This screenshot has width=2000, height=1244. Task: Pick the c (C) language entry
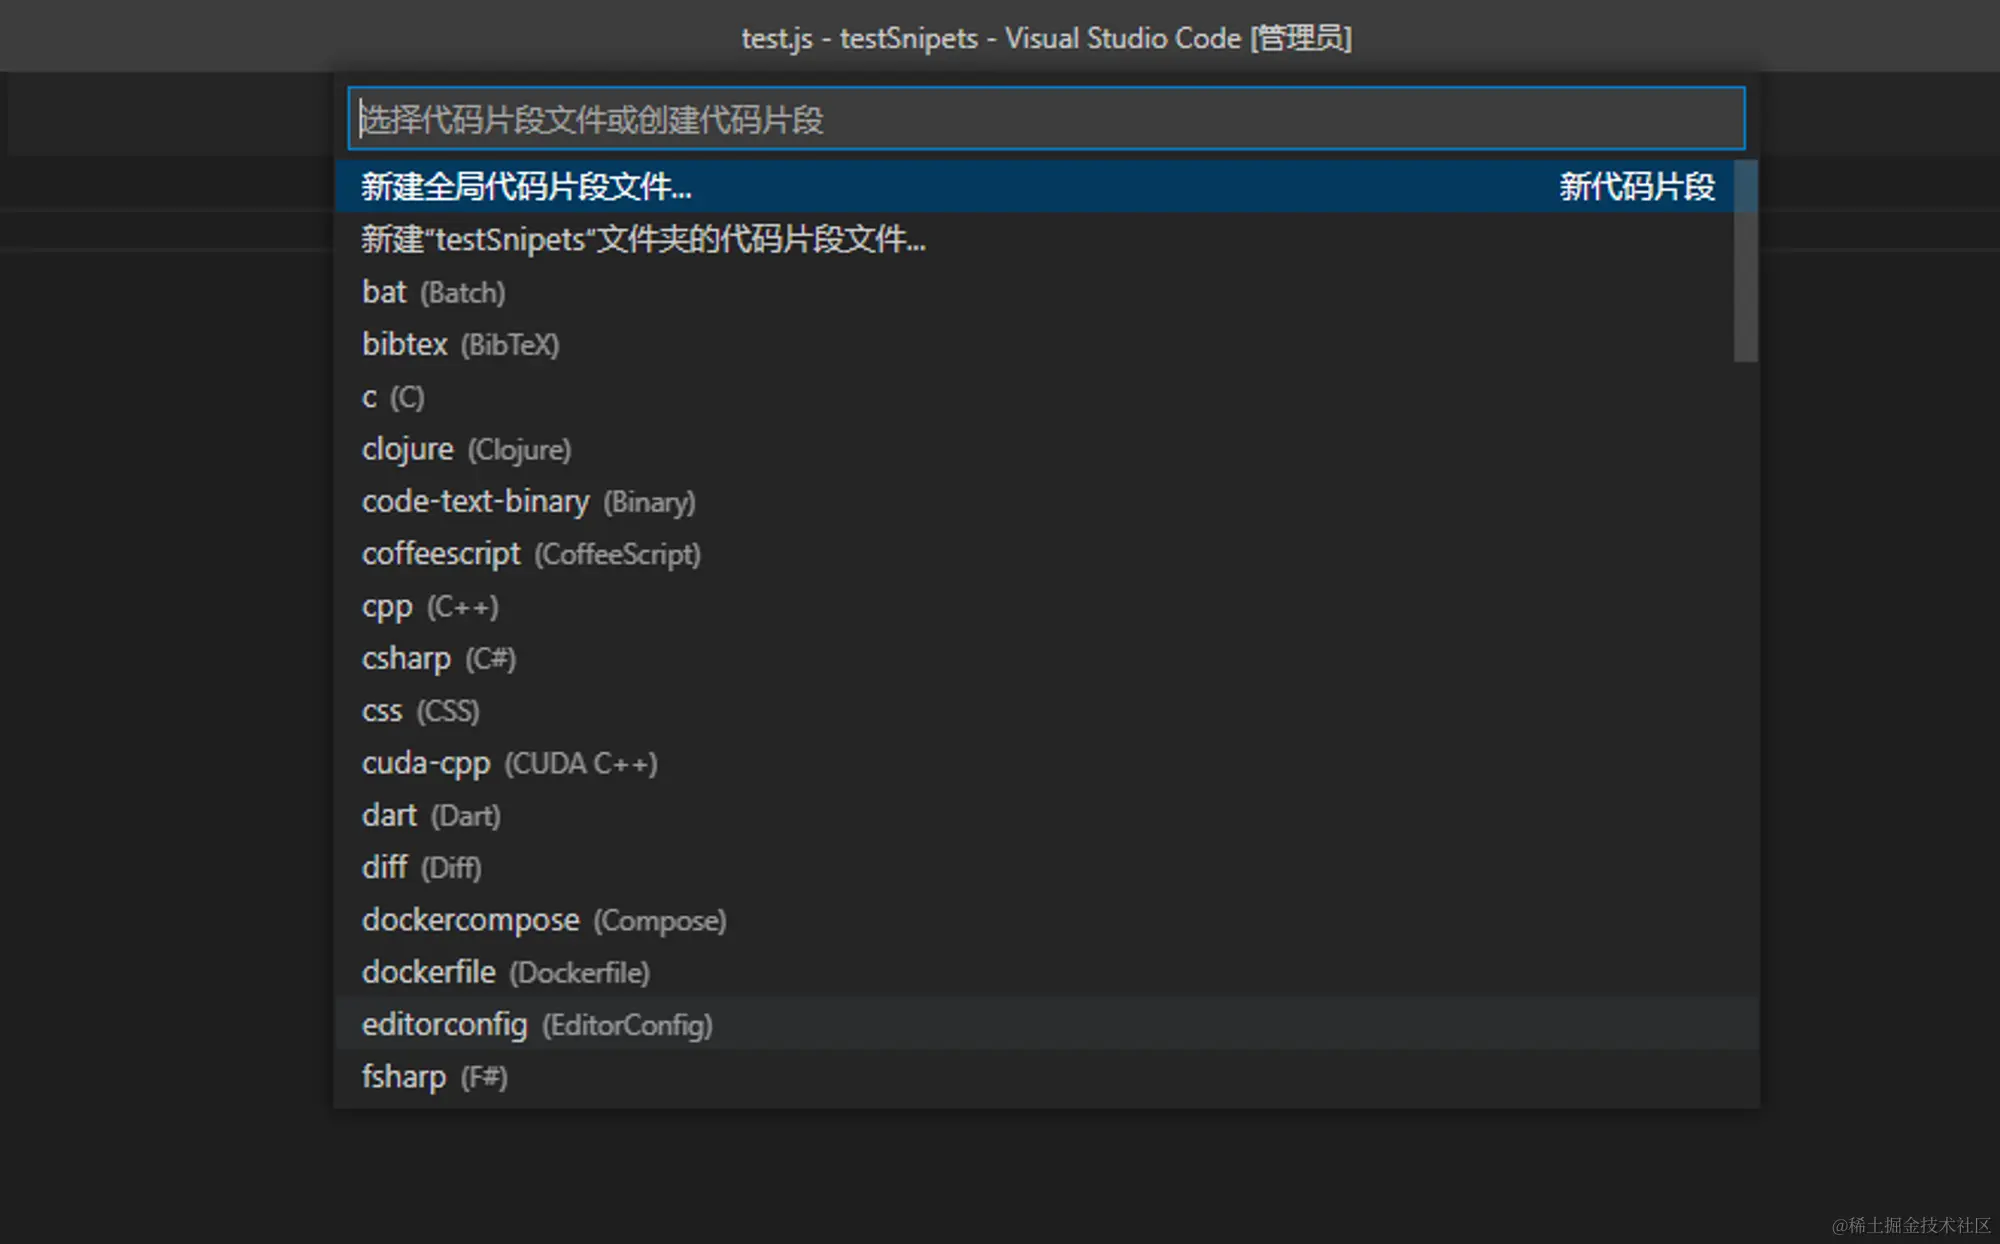(x=1046, y=397)
